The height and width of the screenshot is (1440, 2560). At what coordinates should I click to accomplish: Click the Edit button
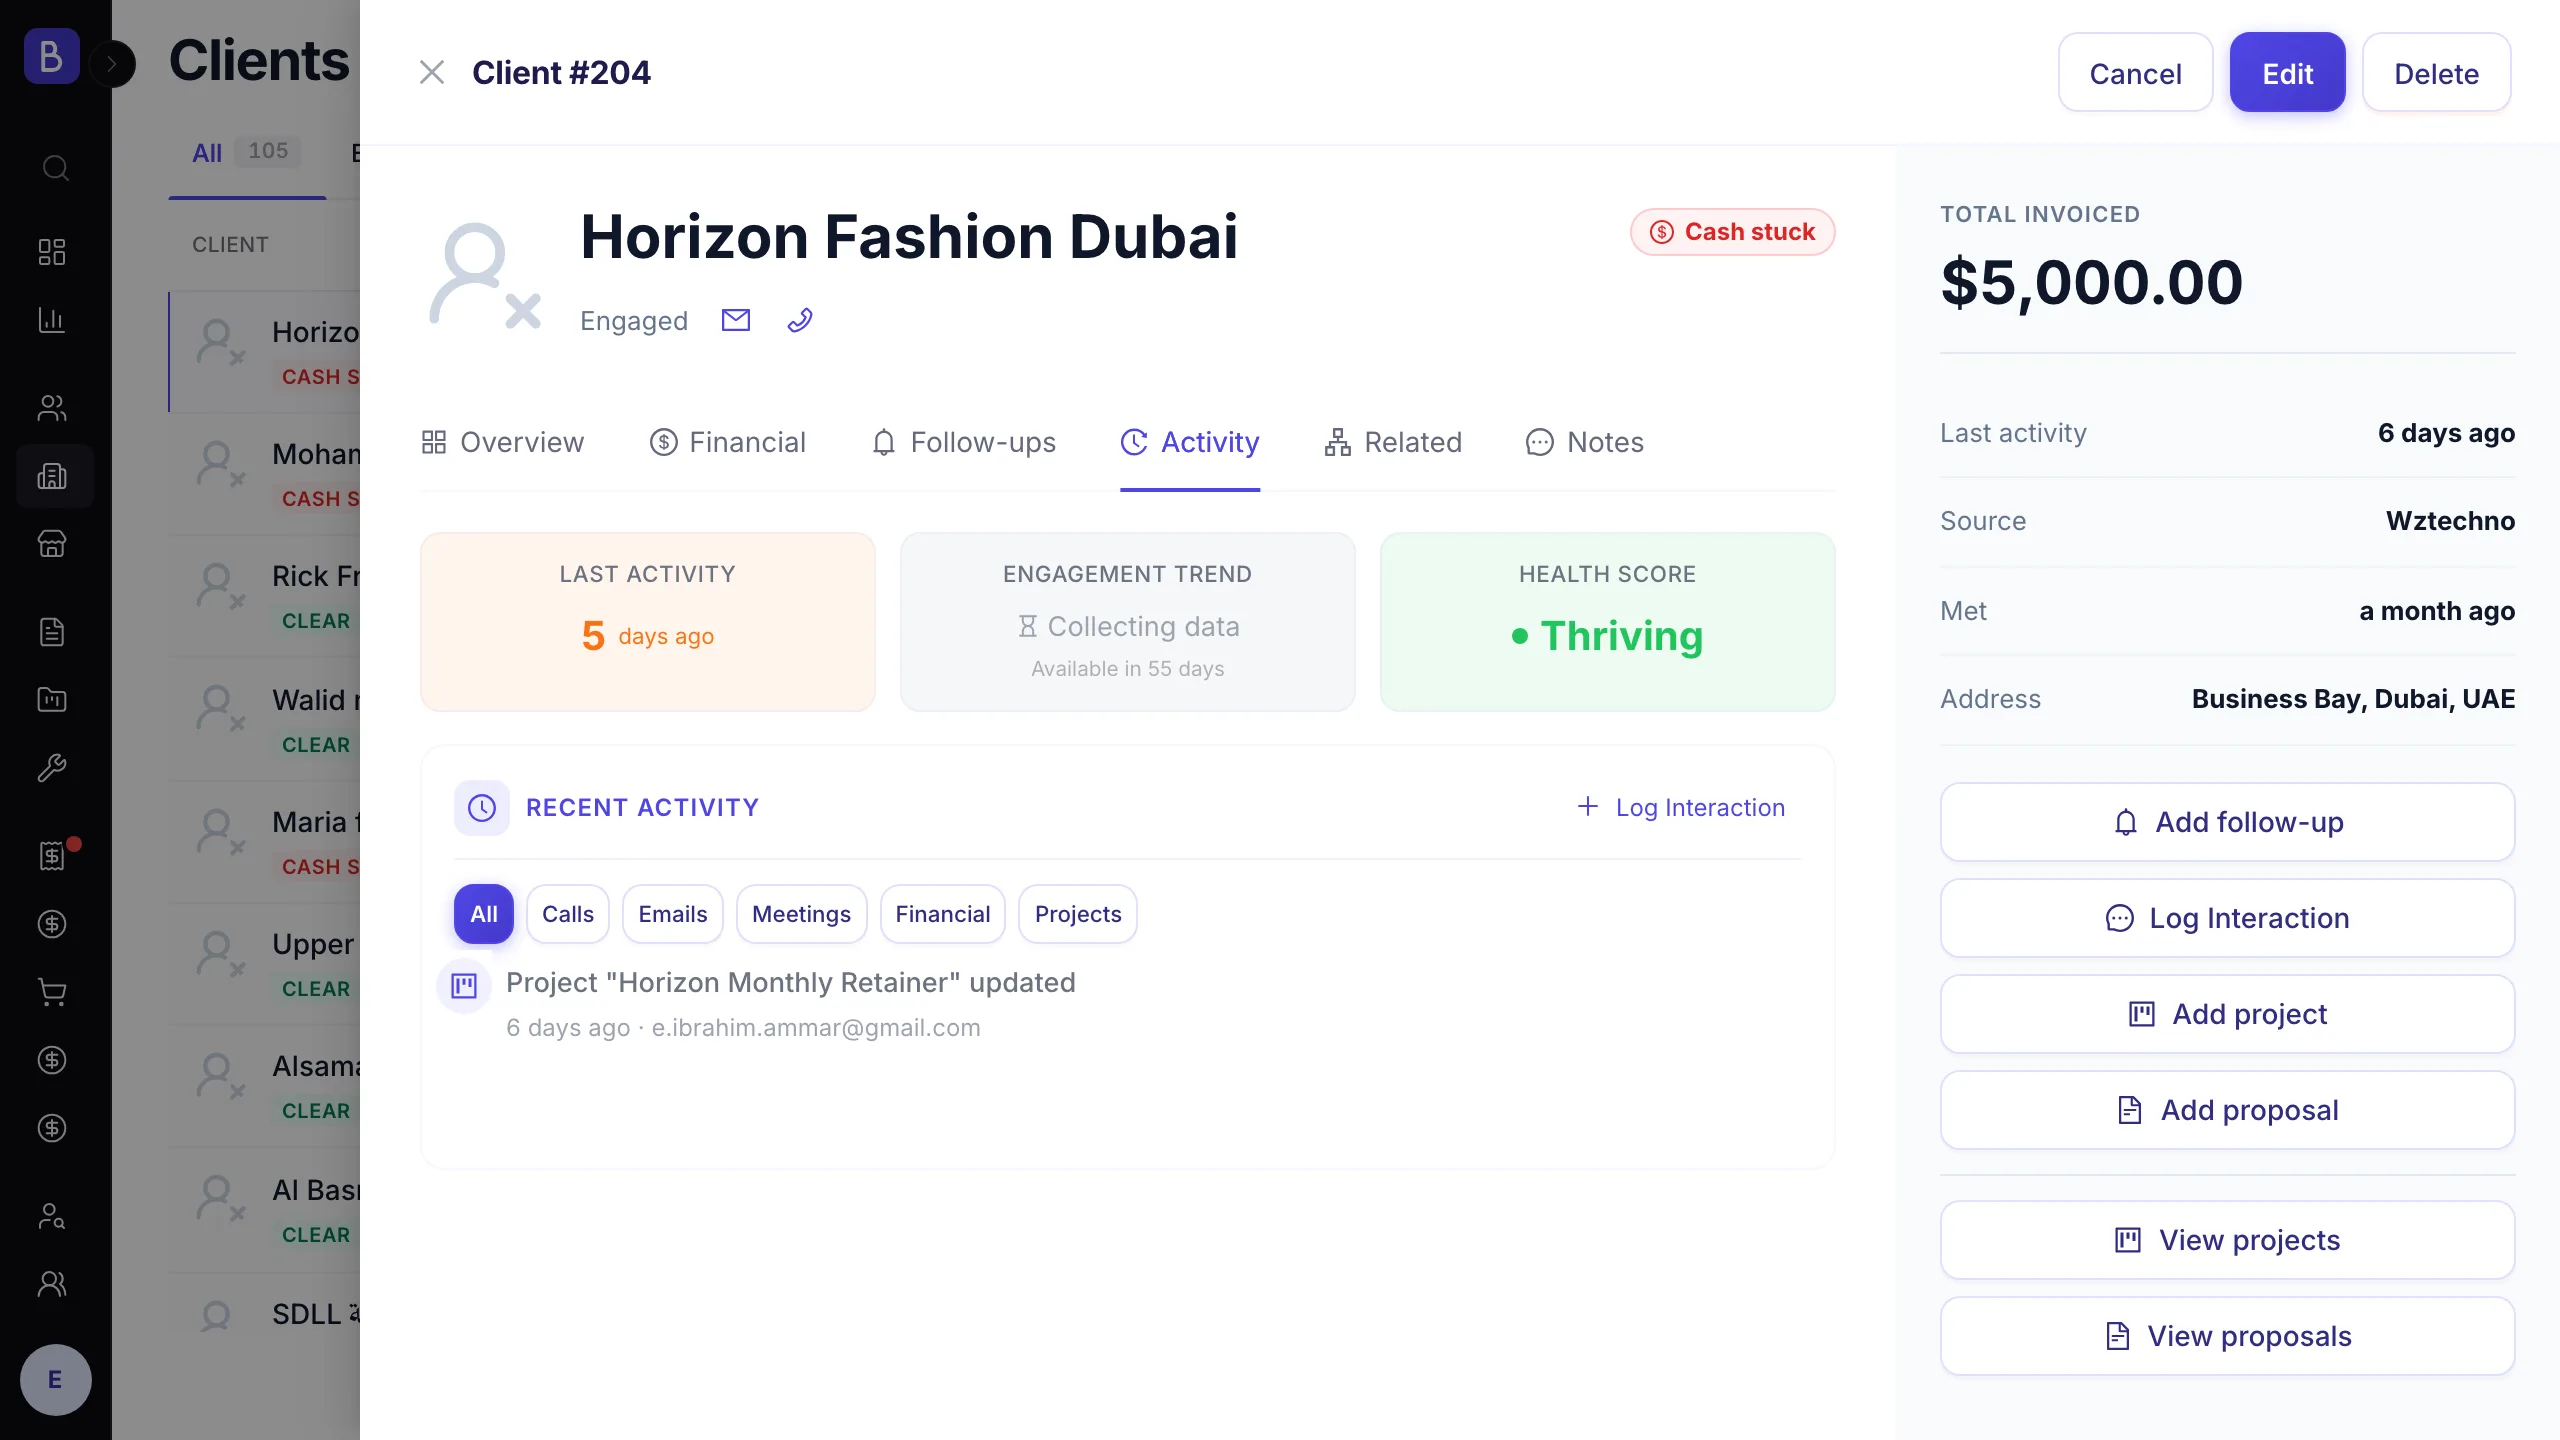[x=2287, y=73]
